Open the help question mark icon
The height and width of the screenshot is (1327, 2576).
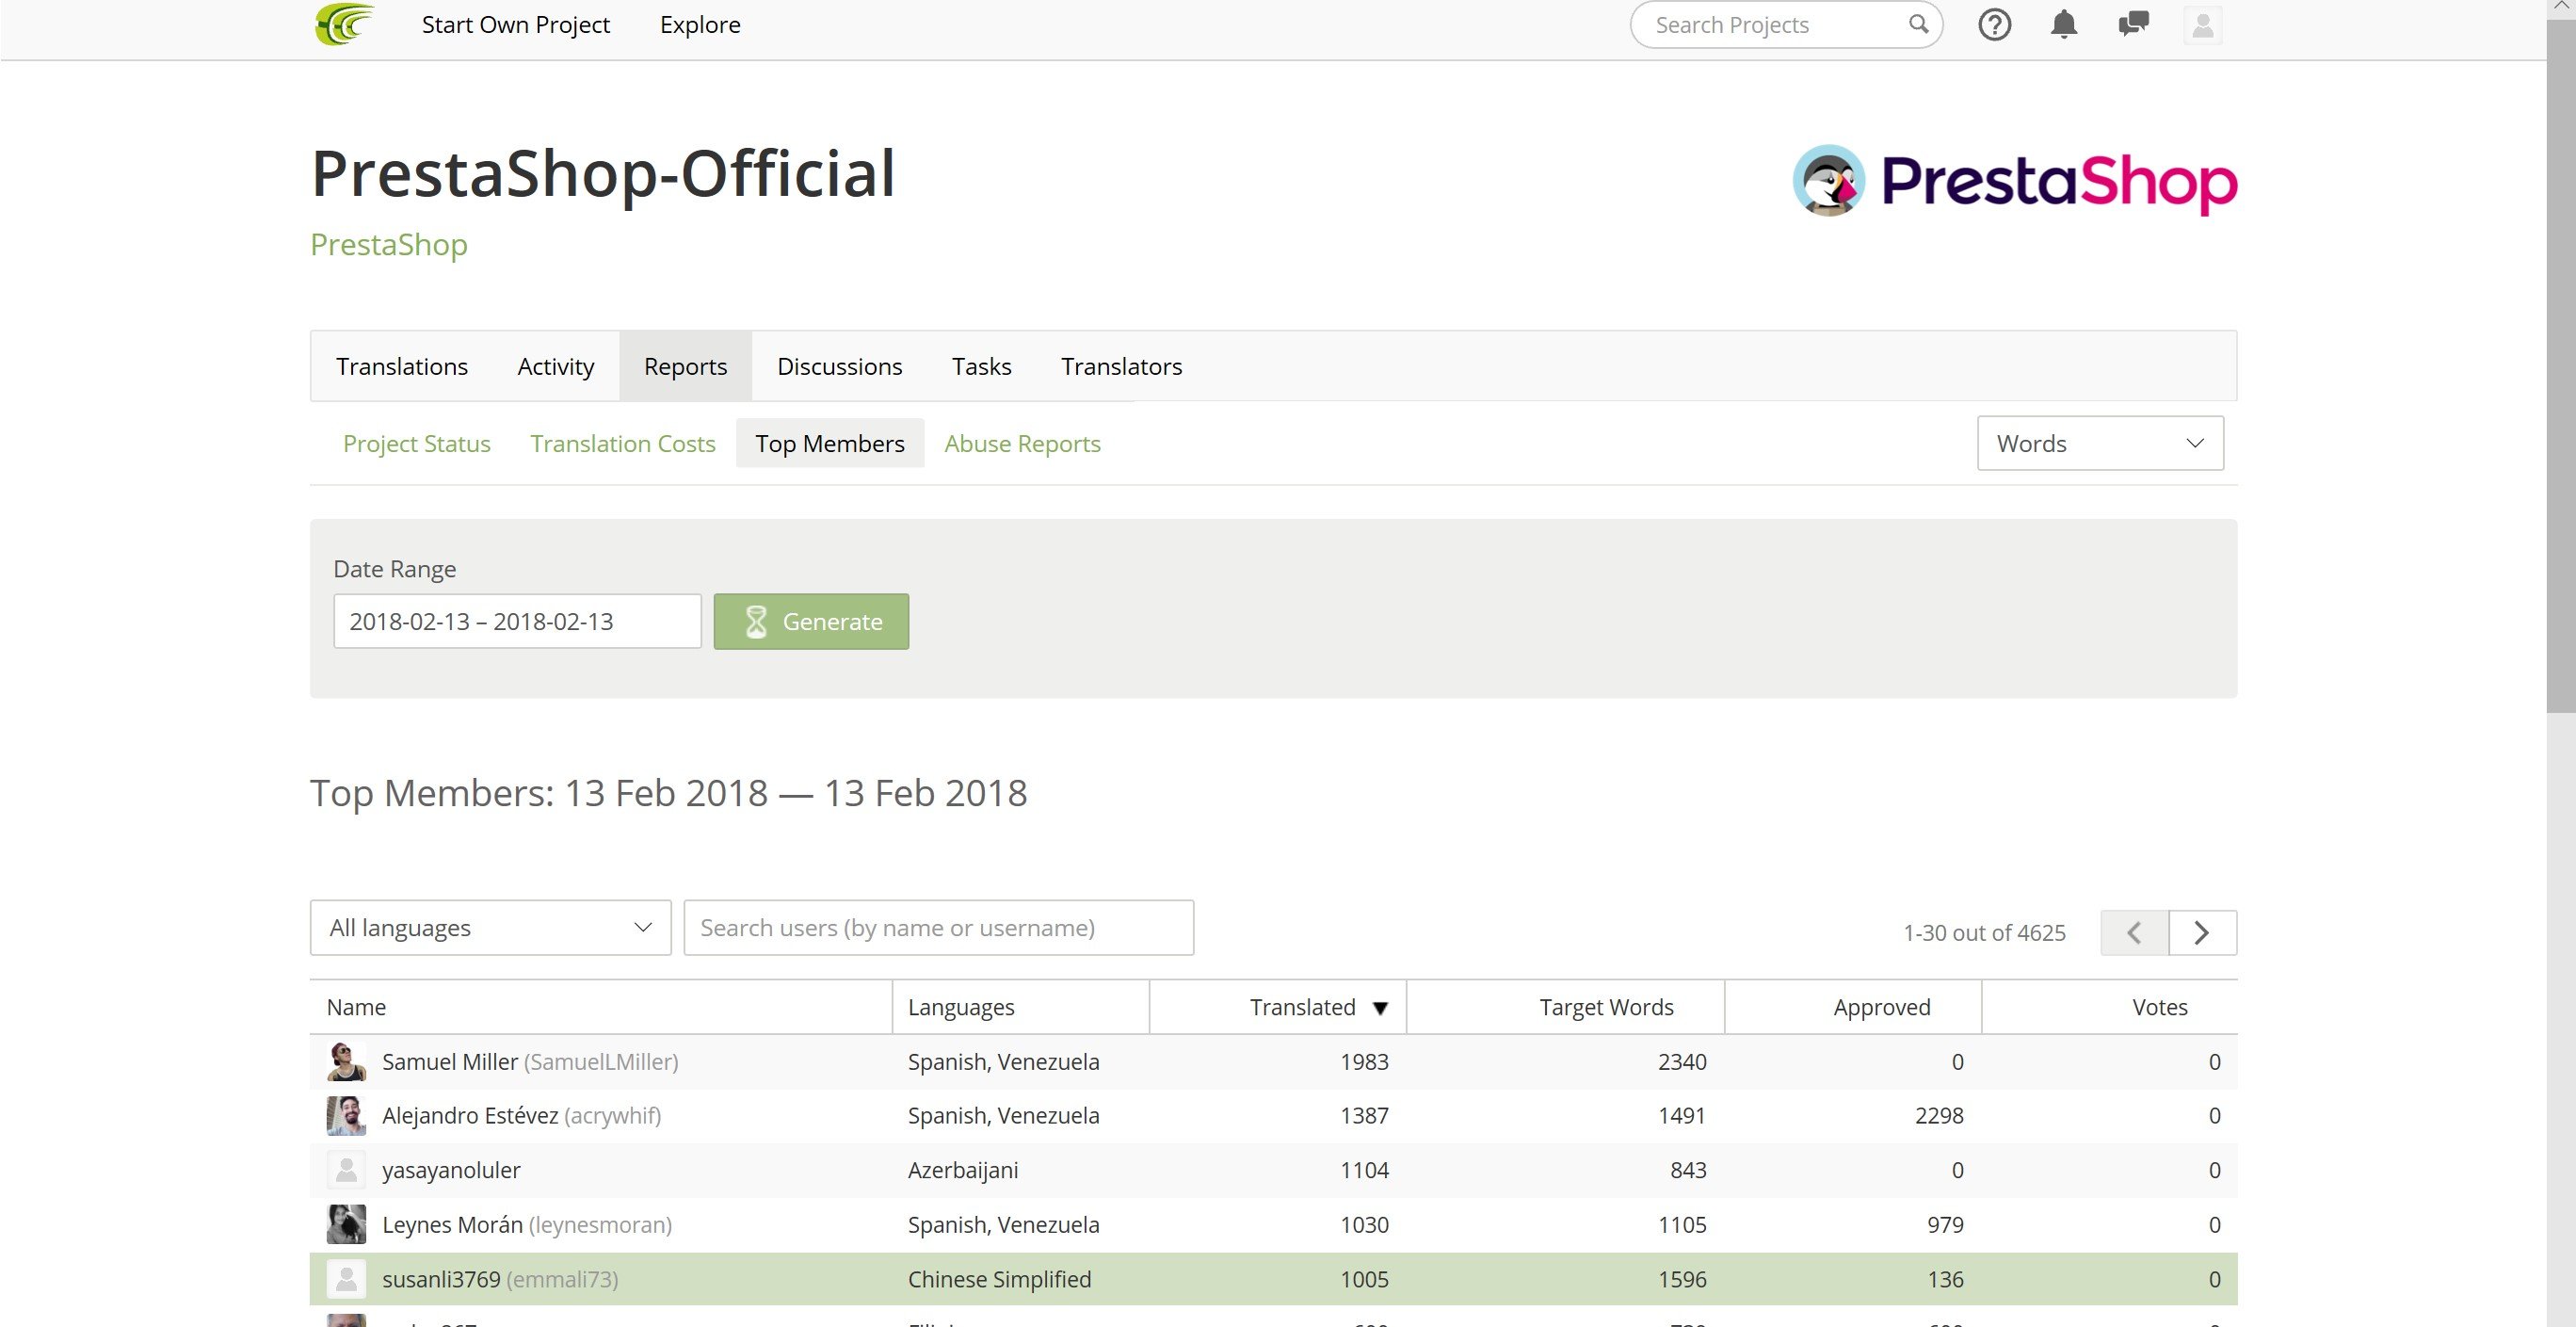tap(1994, 25)
